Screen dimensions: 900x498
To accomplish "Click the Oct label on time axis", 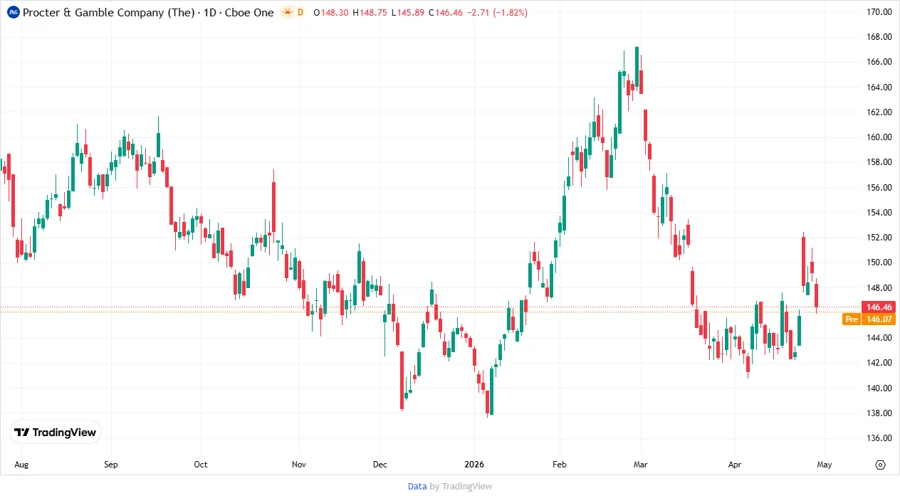I will coord(200,465).
